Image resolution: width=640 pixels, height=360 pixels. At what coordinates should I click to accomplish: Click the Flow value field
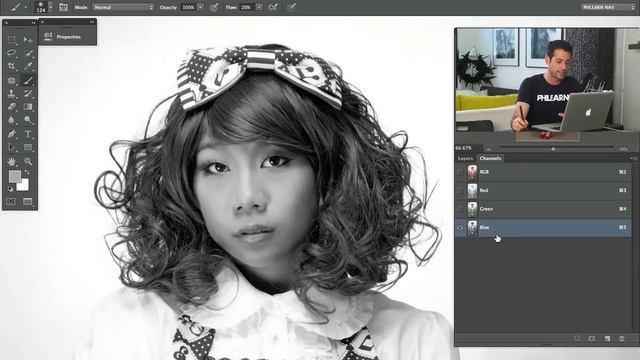tap(246, 7)
